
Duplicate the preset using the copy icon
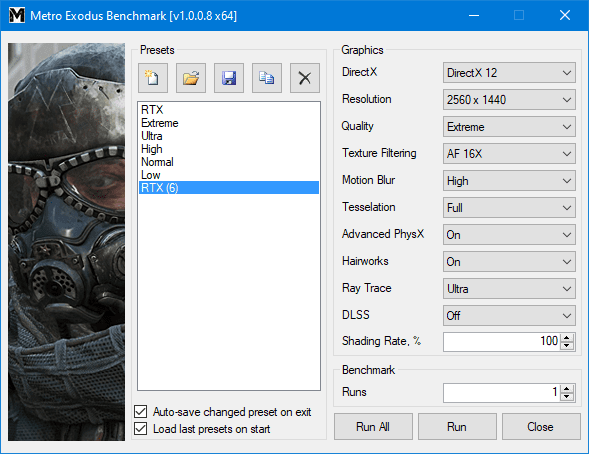click(267, 78)
